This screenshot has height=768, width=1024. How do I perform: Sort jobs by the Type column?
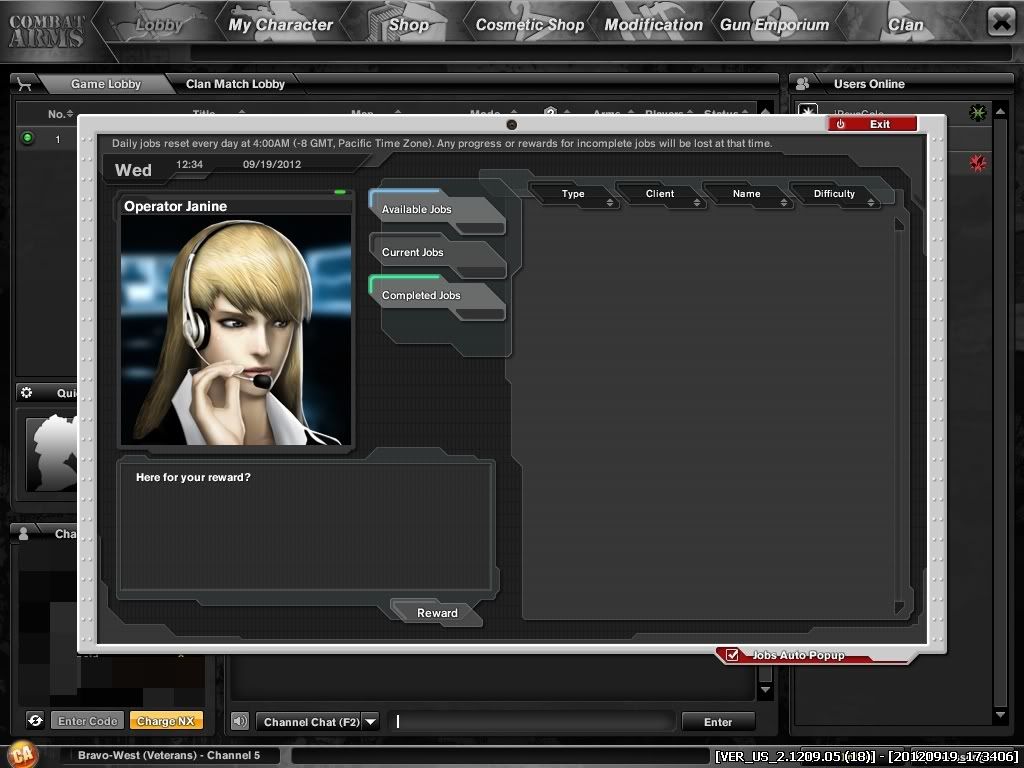[573, 194]
